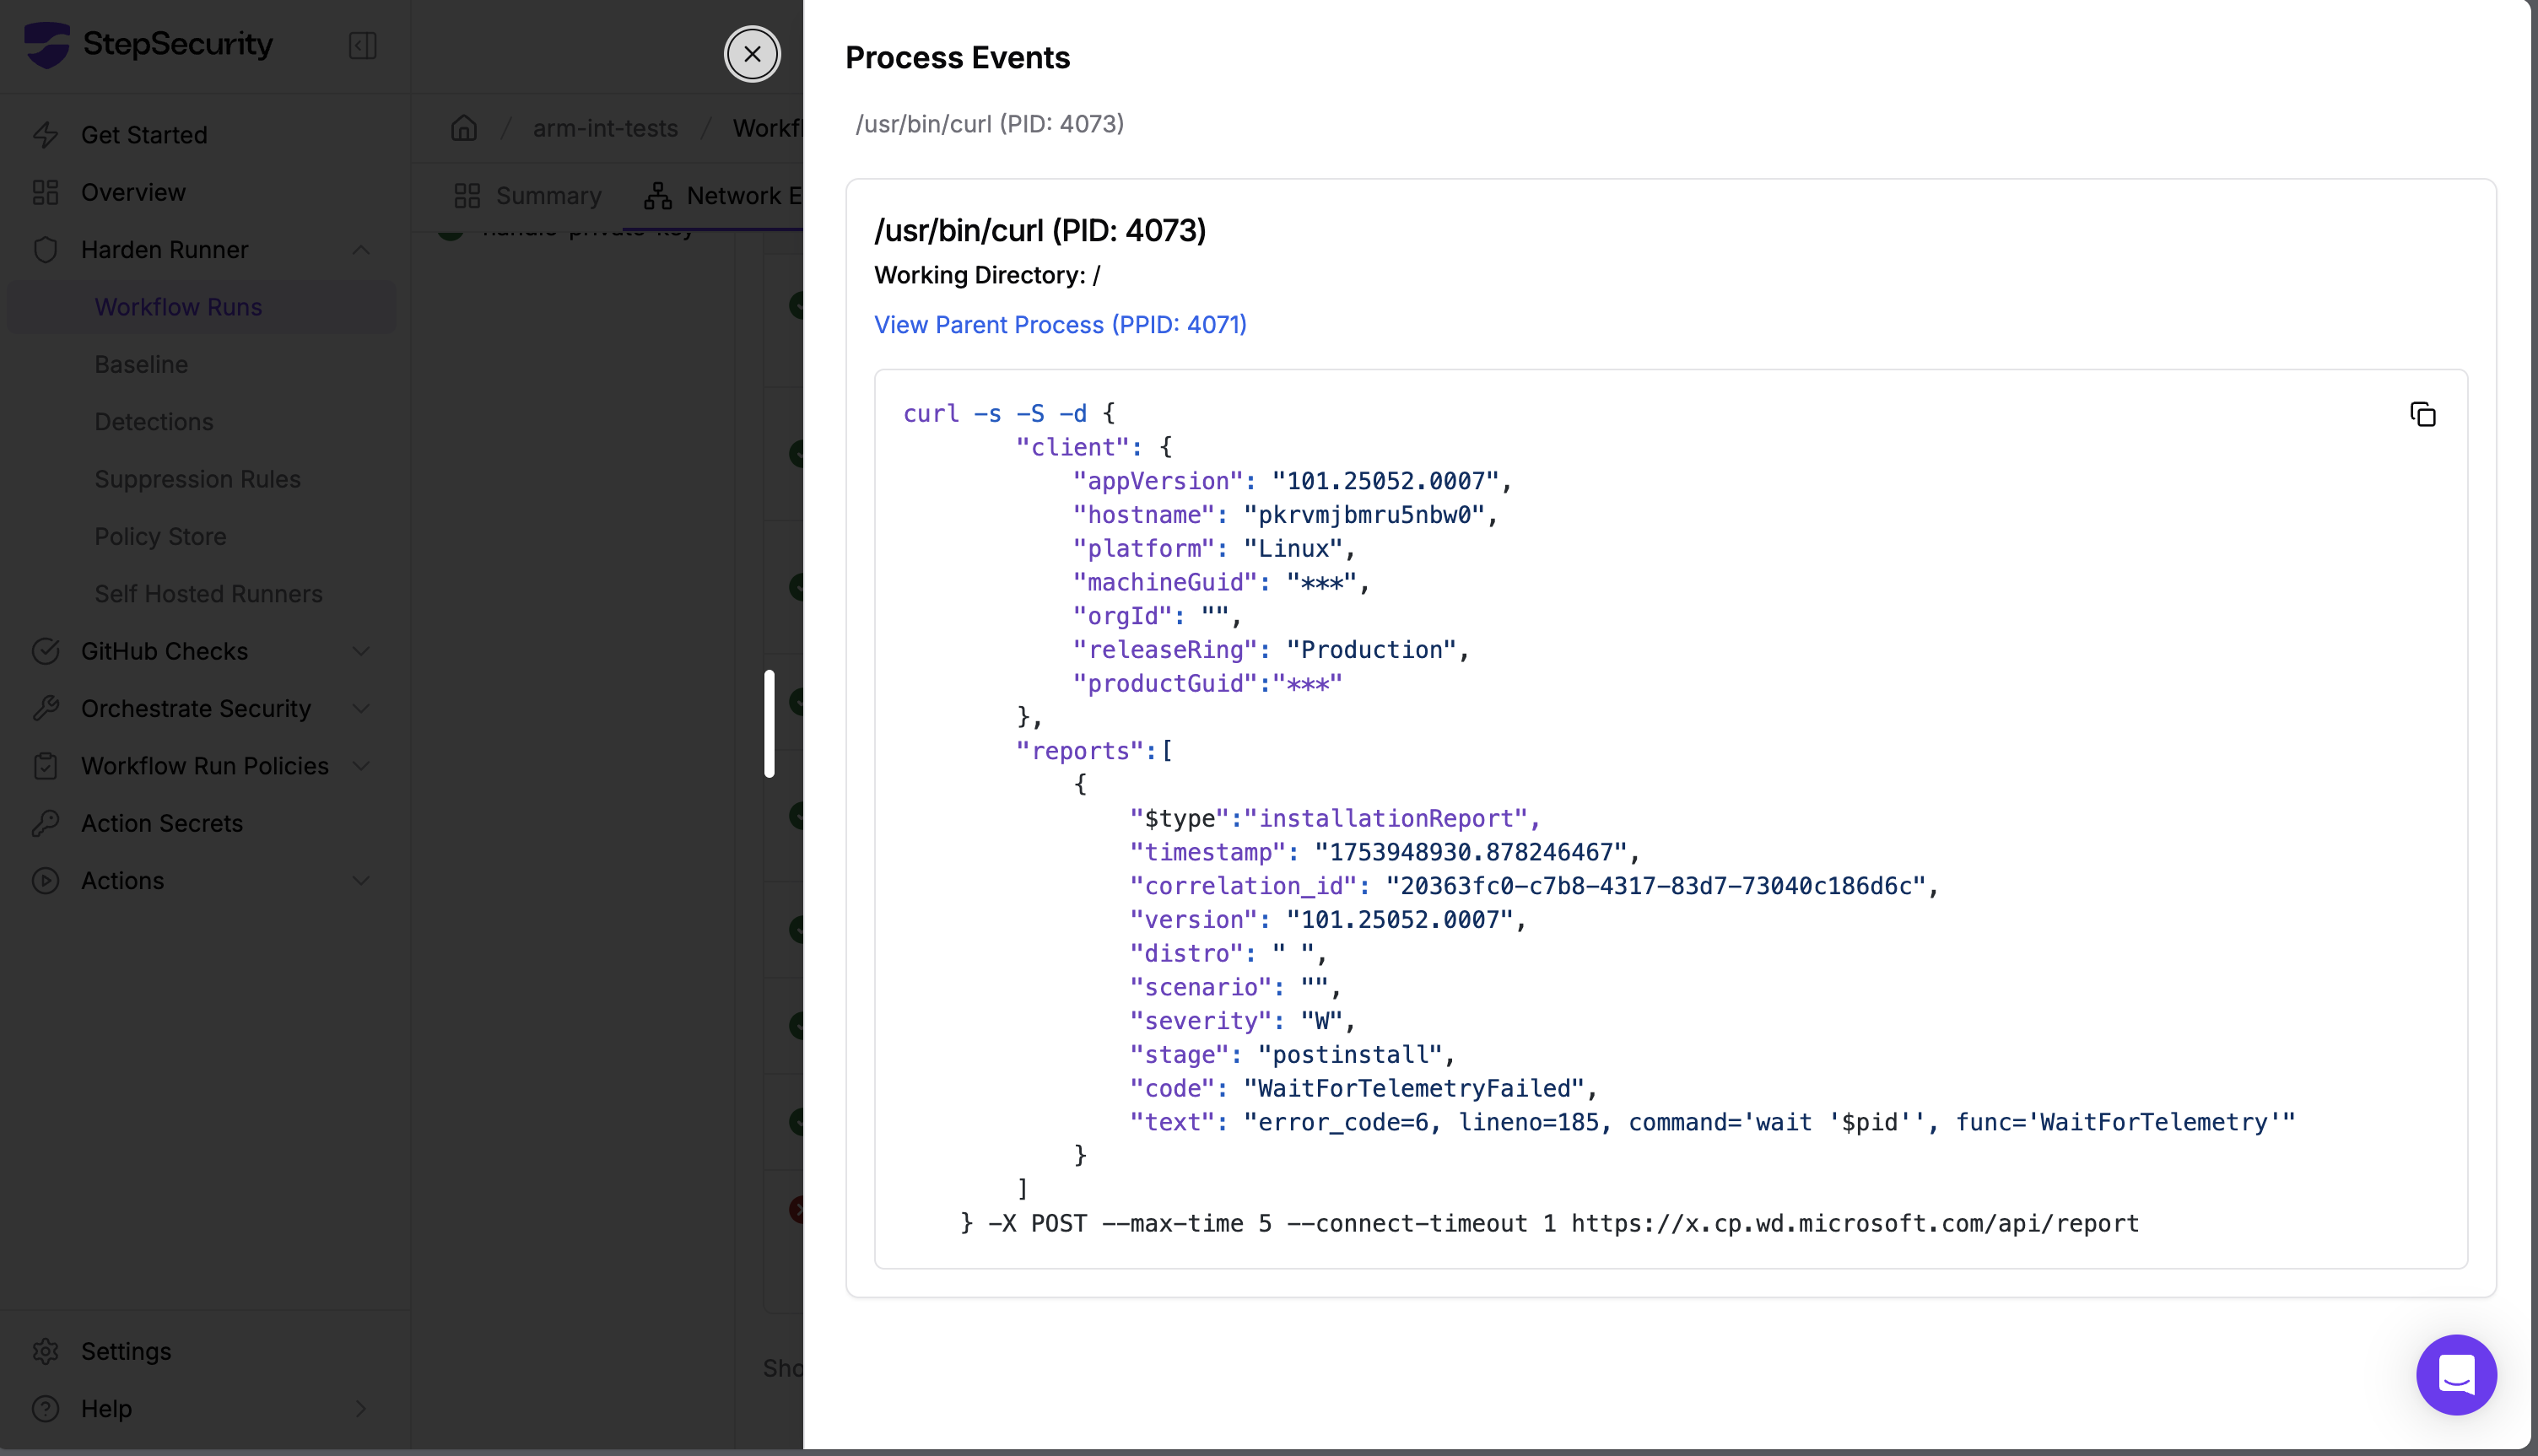
Task: Click the GitHub Checks checkmark icon
Action: point(45,651)
